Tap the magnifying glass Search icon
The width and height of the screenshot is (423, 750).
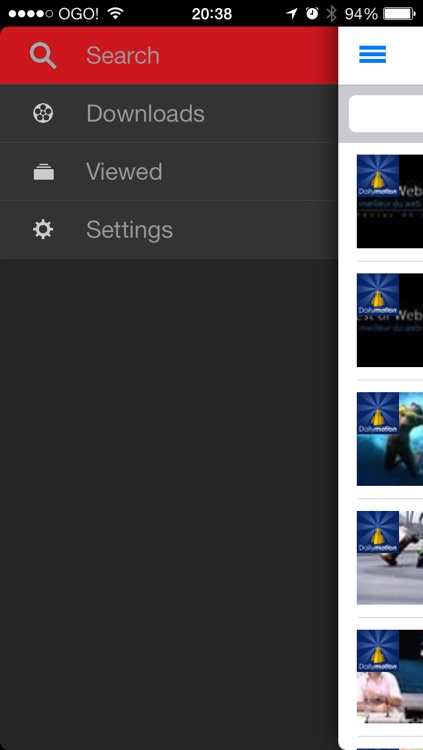(x=43, y=55)
